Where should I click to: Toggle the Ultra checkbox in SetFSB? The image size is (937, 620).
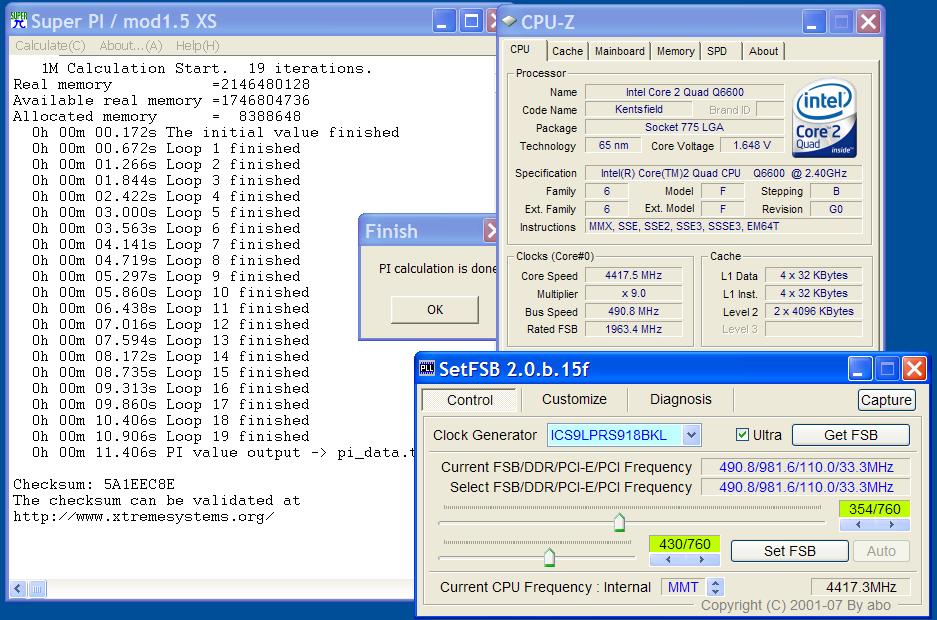(x=742, y=435)
